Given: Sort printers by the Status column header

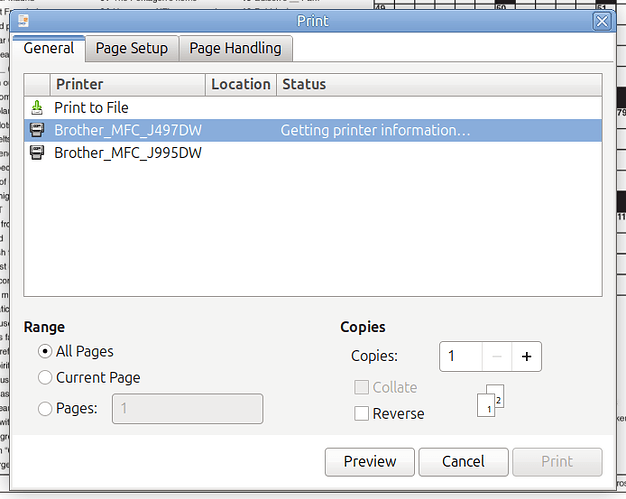Looking at the screenshot, I should (438, 85).
